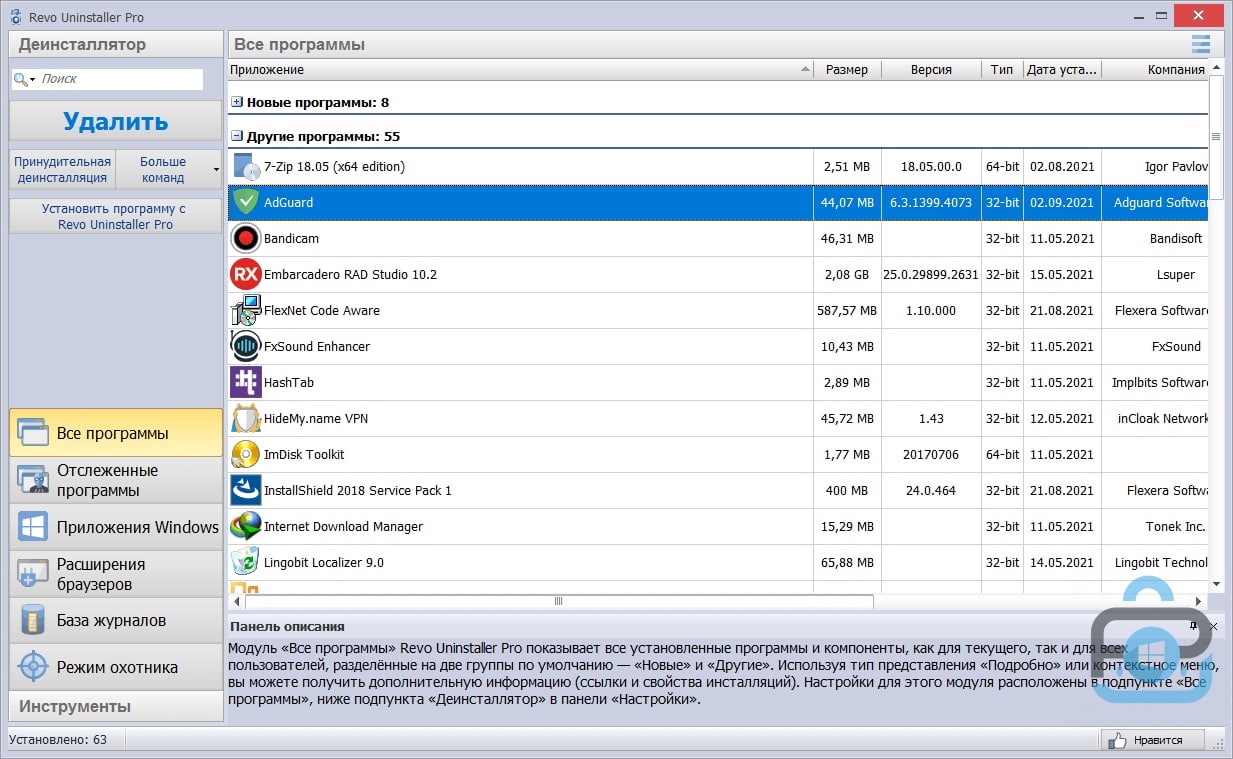Click the FlexNet Code Aware icon

point(245,310)
